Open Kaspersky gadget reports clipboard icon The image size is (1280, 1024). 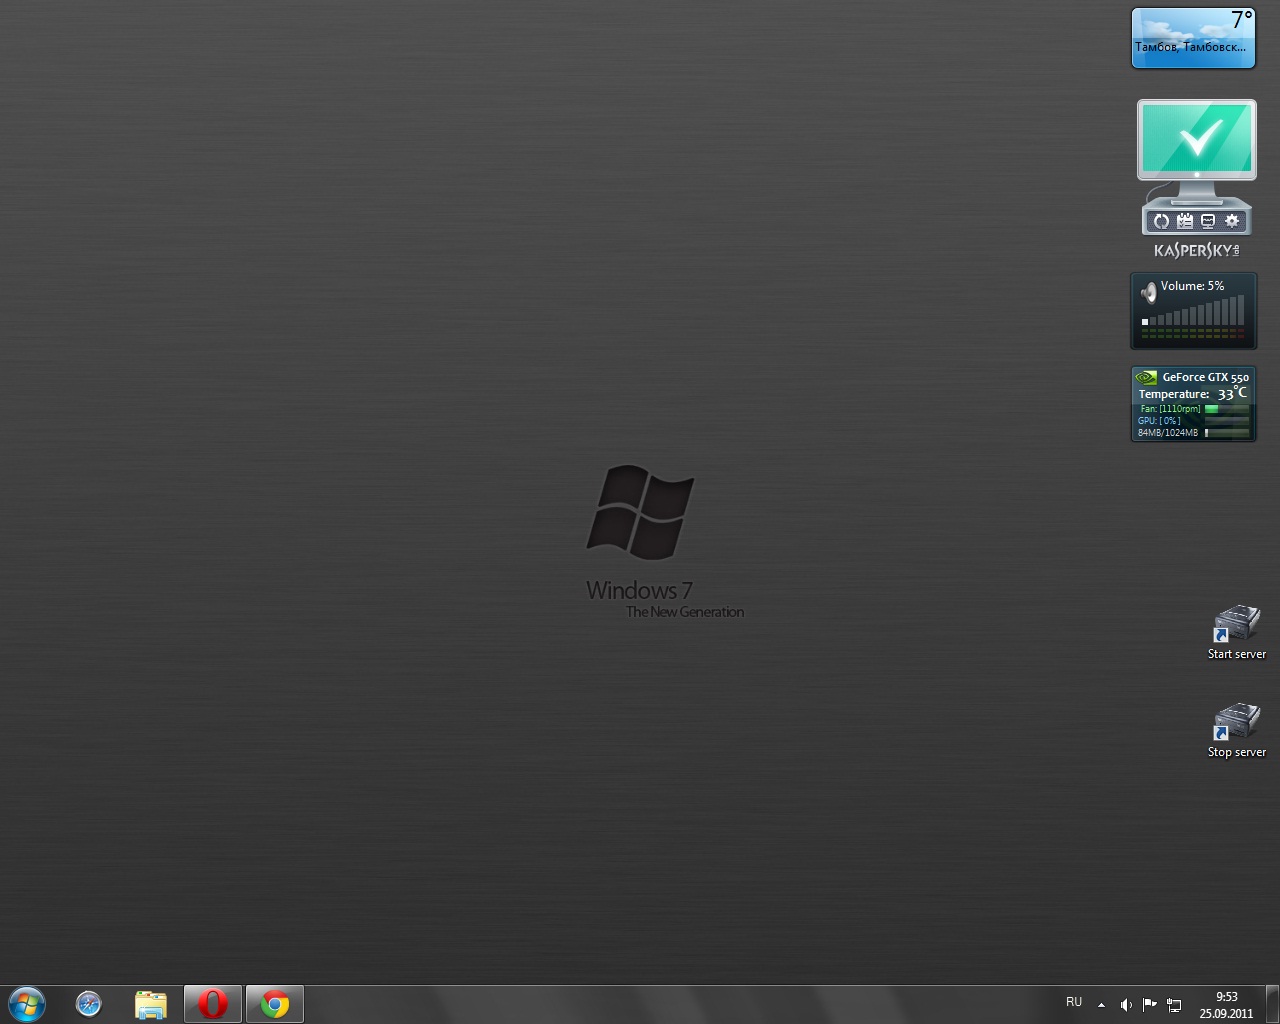[x=1185, y=221]
